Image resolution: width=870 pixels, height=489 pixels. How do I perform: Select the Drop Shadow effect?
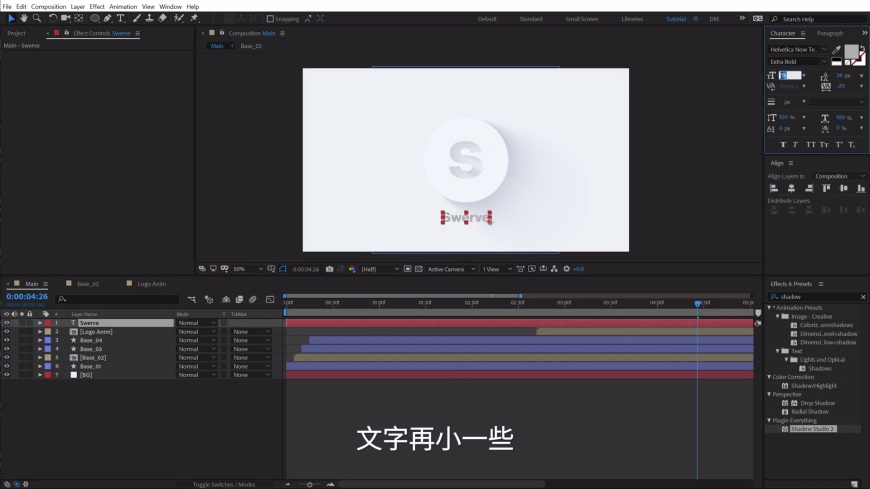(x=817, y=403)
